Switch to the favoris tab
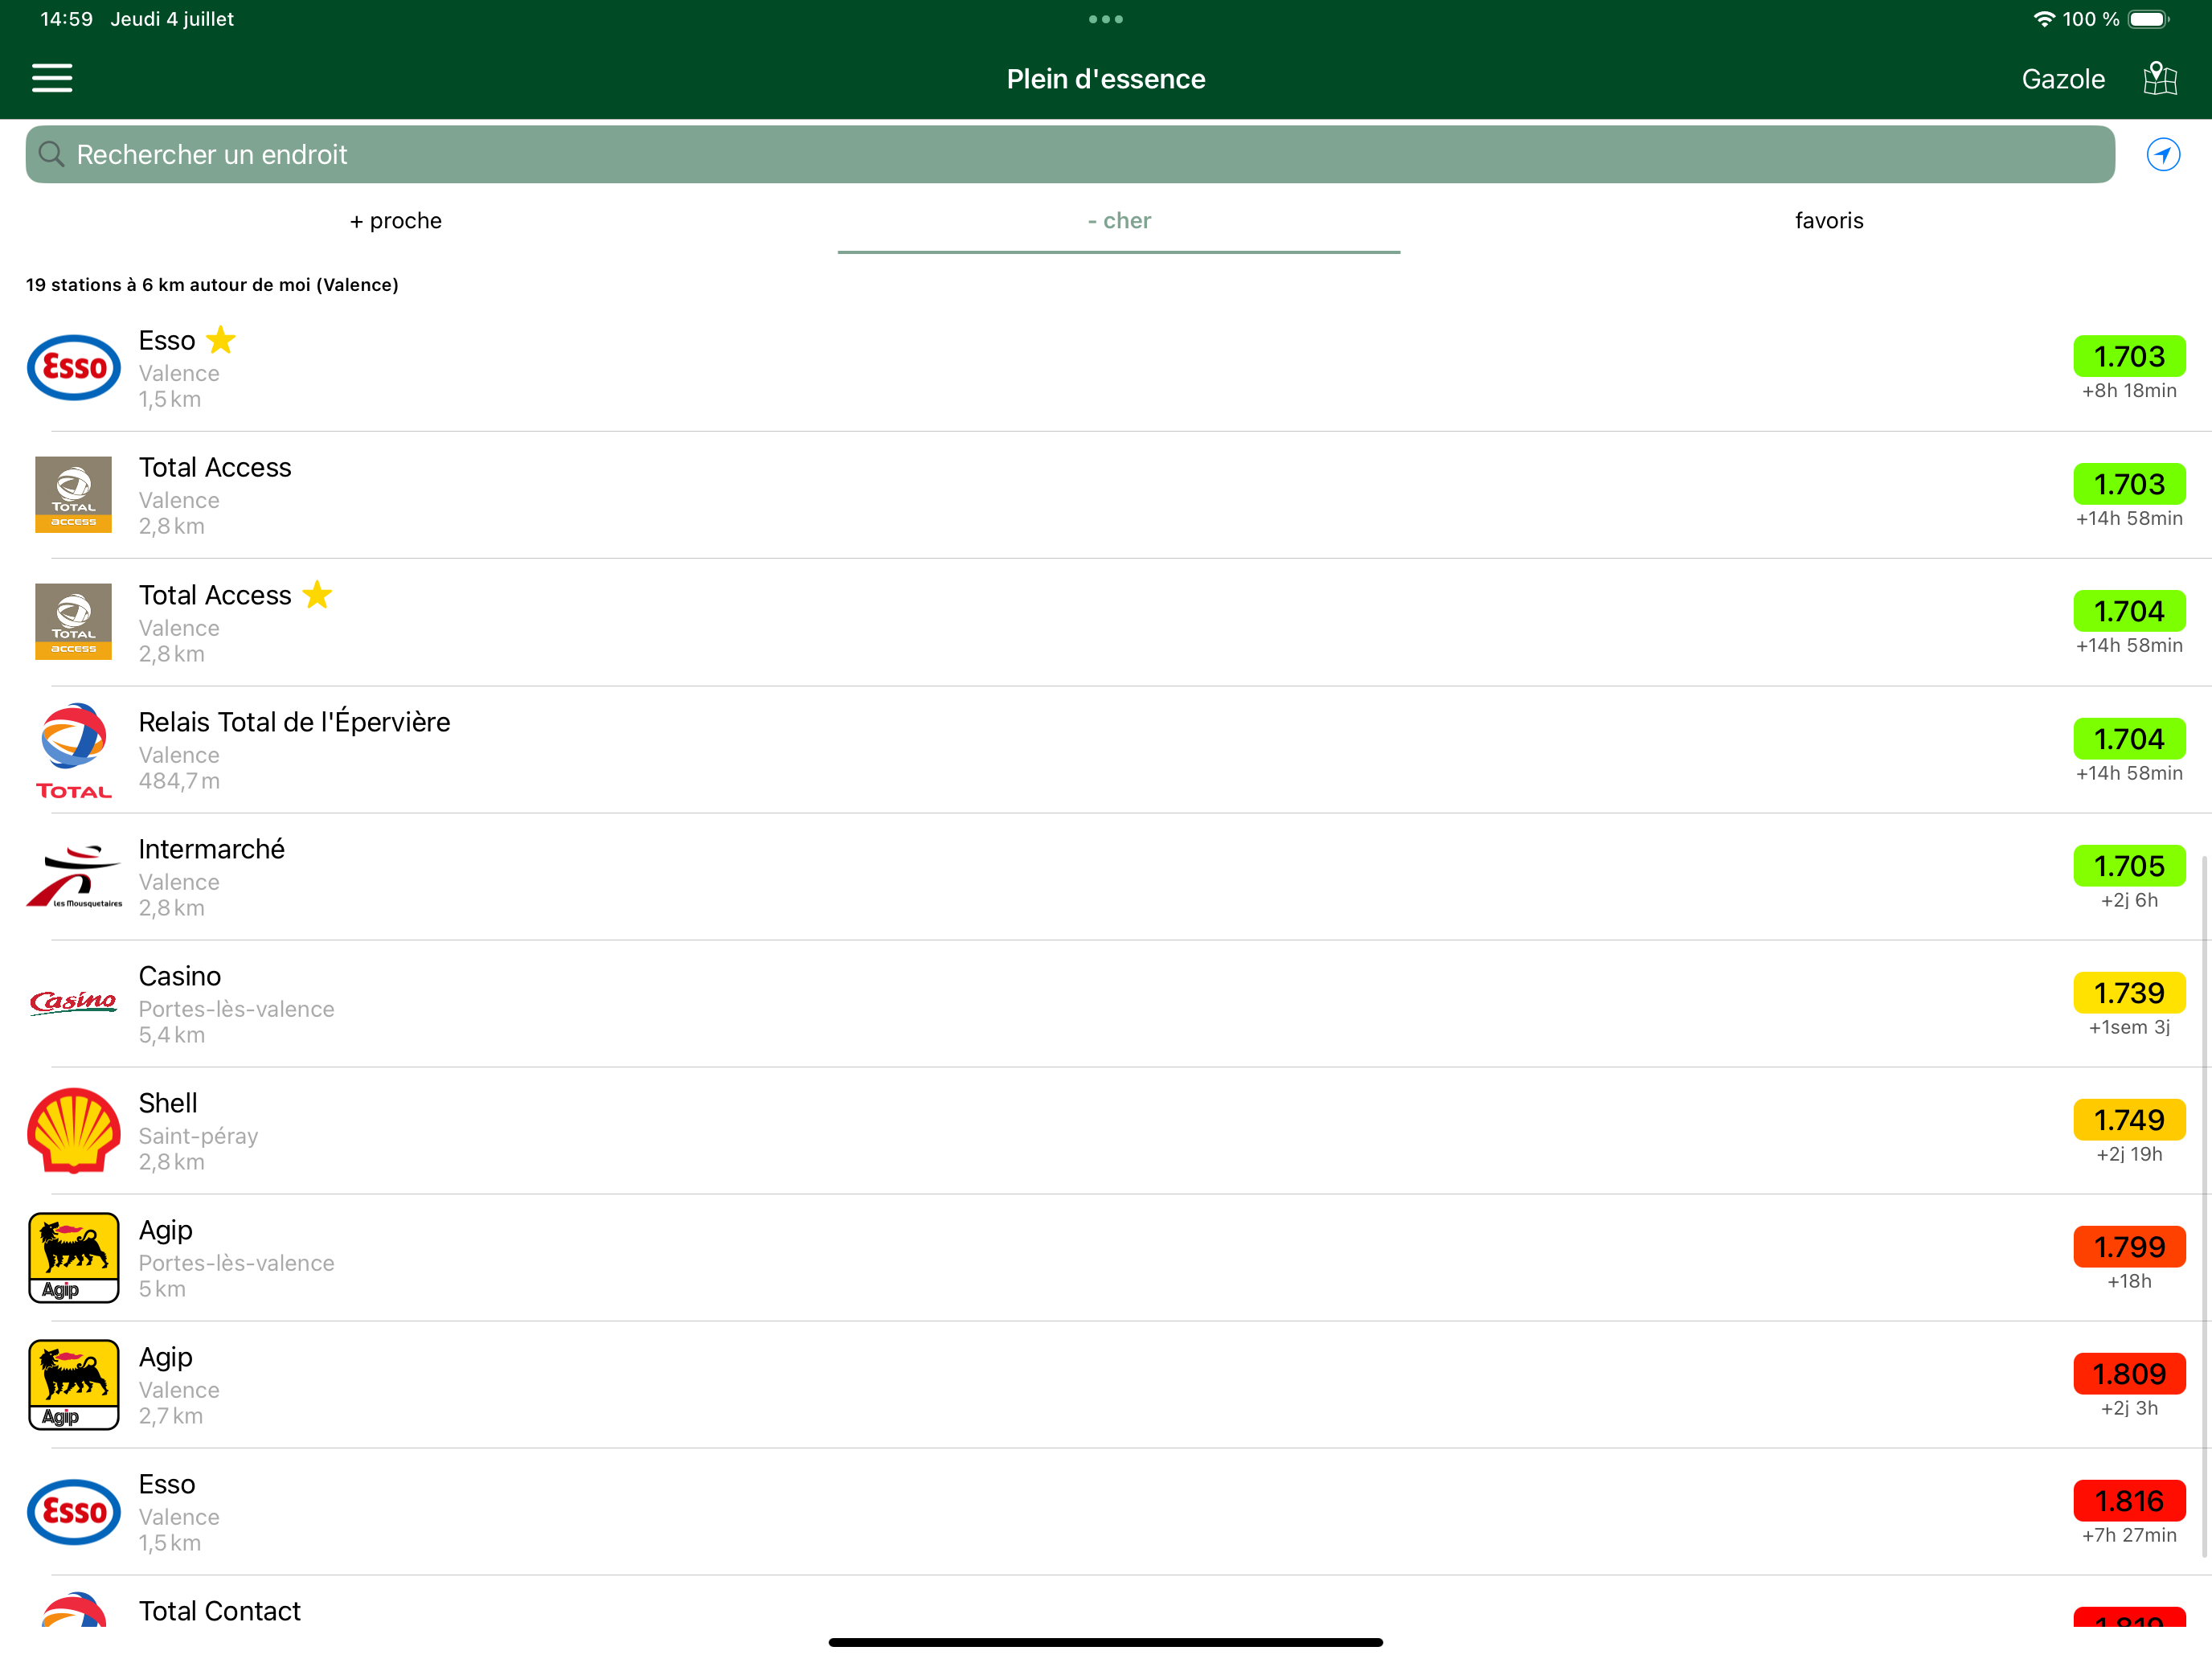Screen dimensions: 2212x1659 [x=1829, y=220]
